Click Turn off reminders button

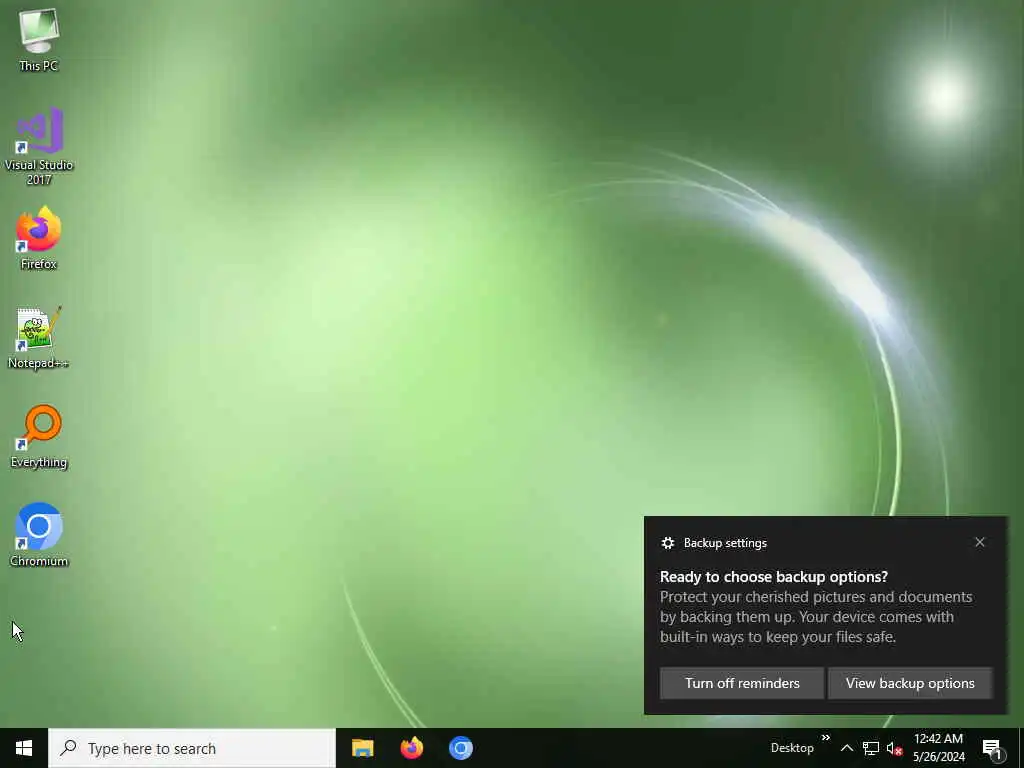click(742, 683)
